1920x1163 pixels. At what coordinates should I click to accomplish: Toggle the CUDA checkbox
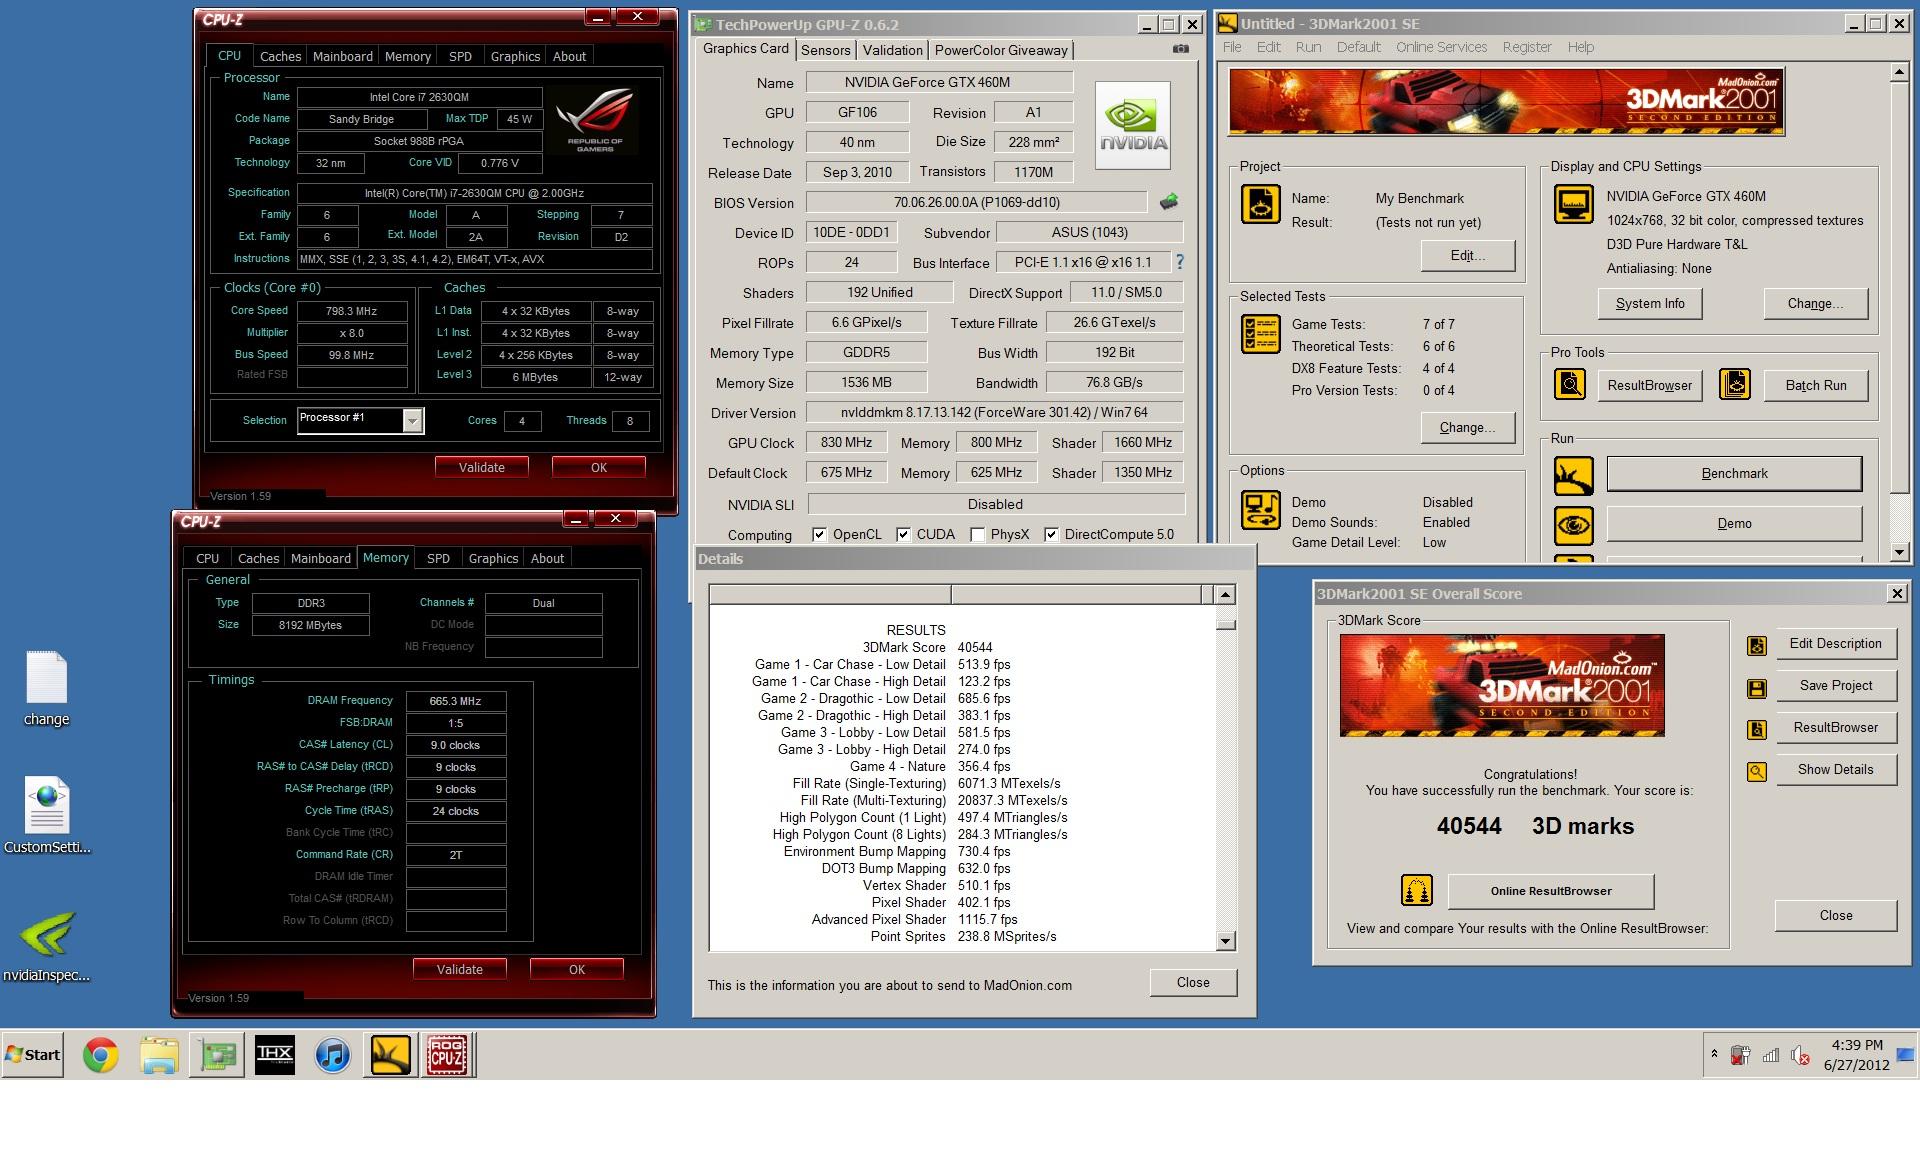[x=903, y=534]
